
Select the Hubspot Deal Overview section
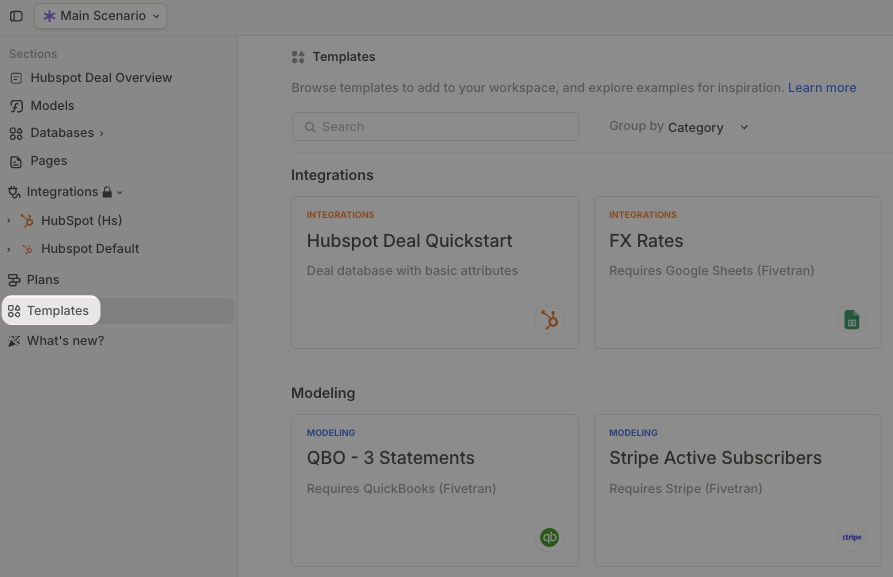[101, 77]
